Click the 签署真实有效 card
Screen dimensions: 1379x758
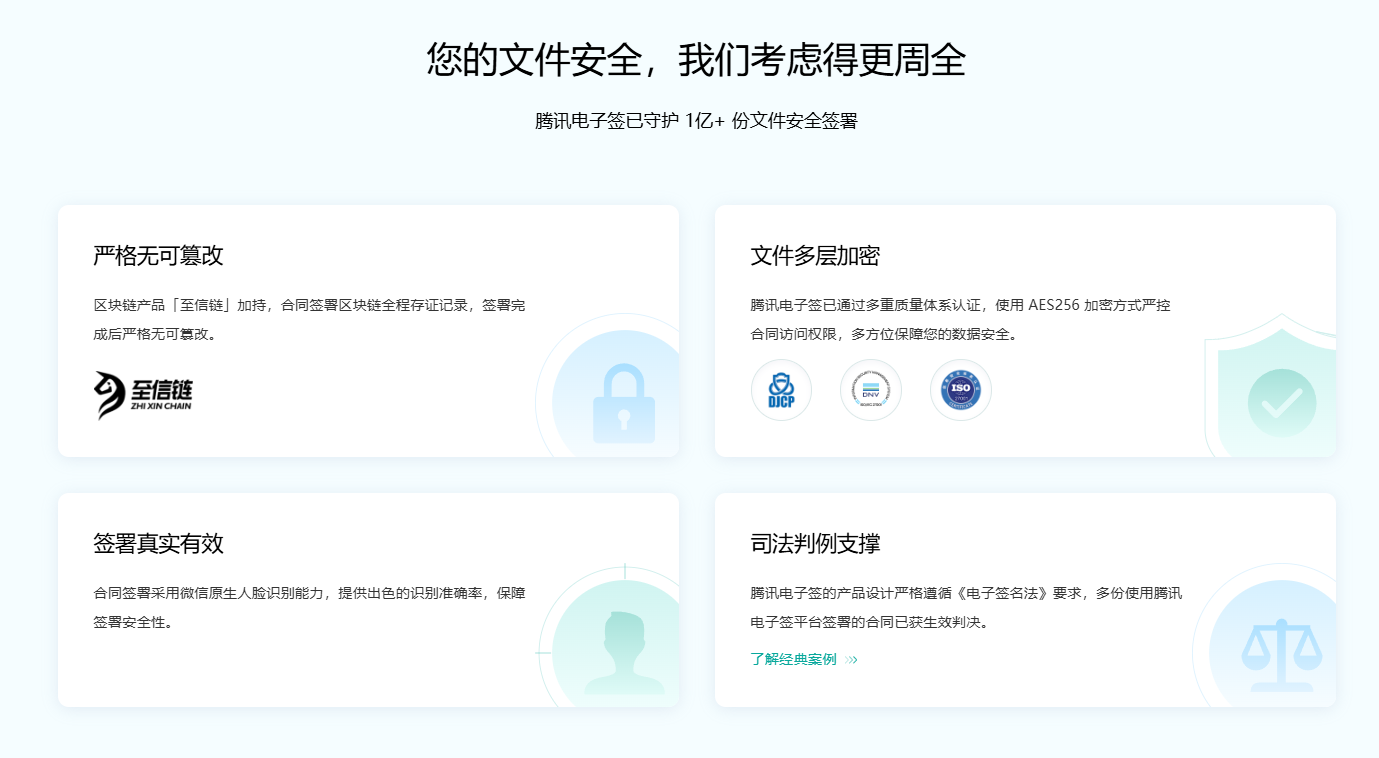[x=368, y=600]
